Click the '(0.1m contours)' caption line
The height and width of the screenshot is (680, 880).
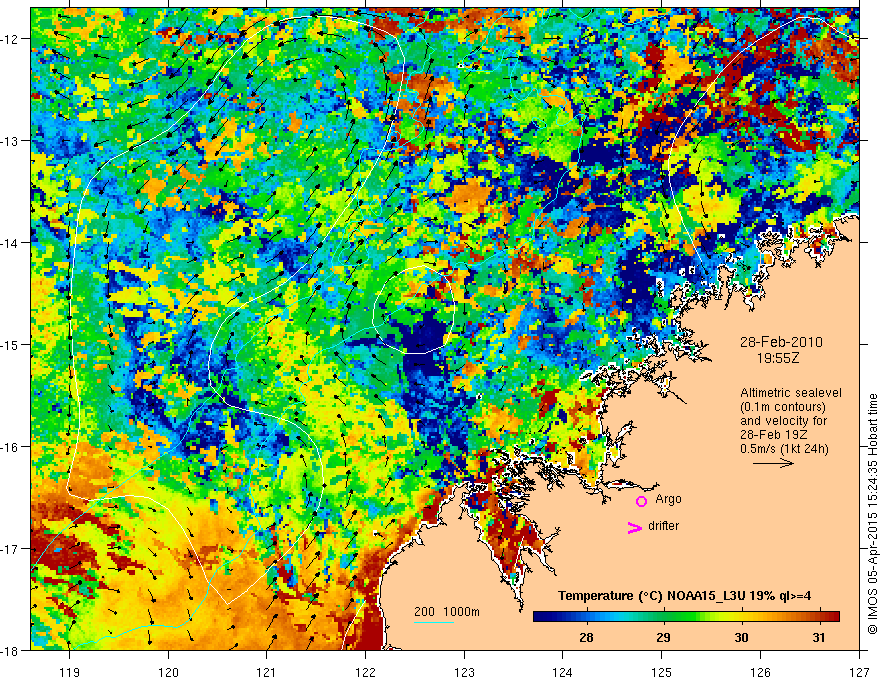point(783,407)
